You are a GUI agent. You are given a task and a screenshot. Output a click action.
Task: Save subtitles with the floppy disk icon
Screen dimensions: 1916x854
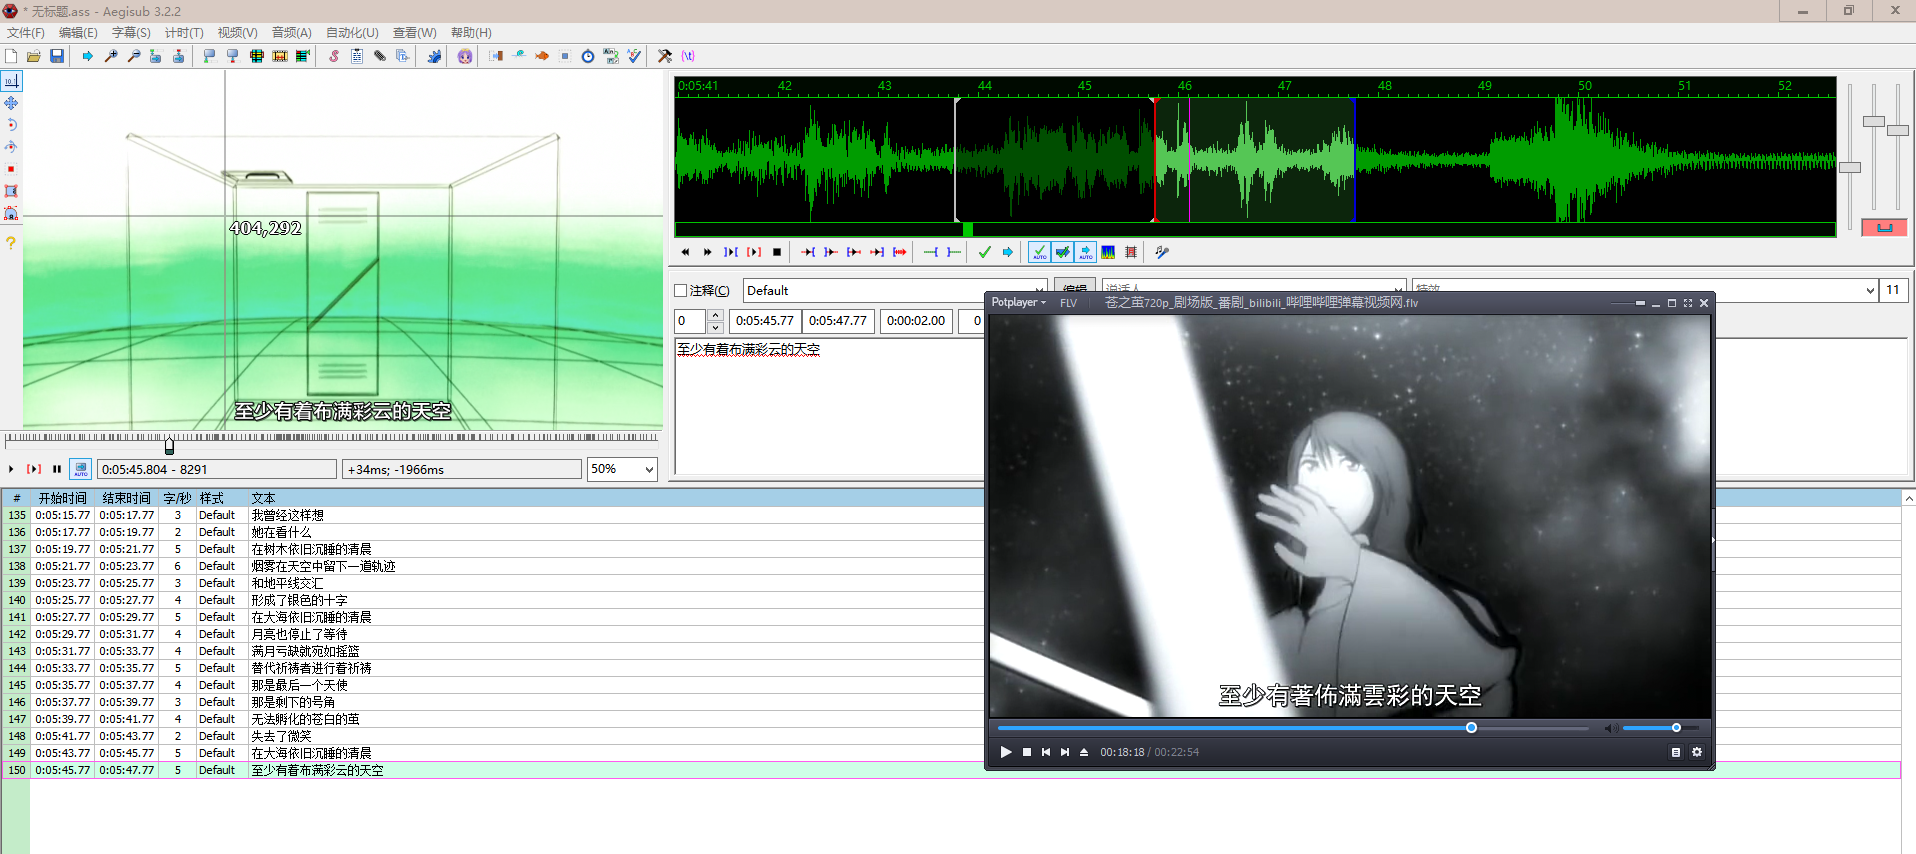(57, 56)
